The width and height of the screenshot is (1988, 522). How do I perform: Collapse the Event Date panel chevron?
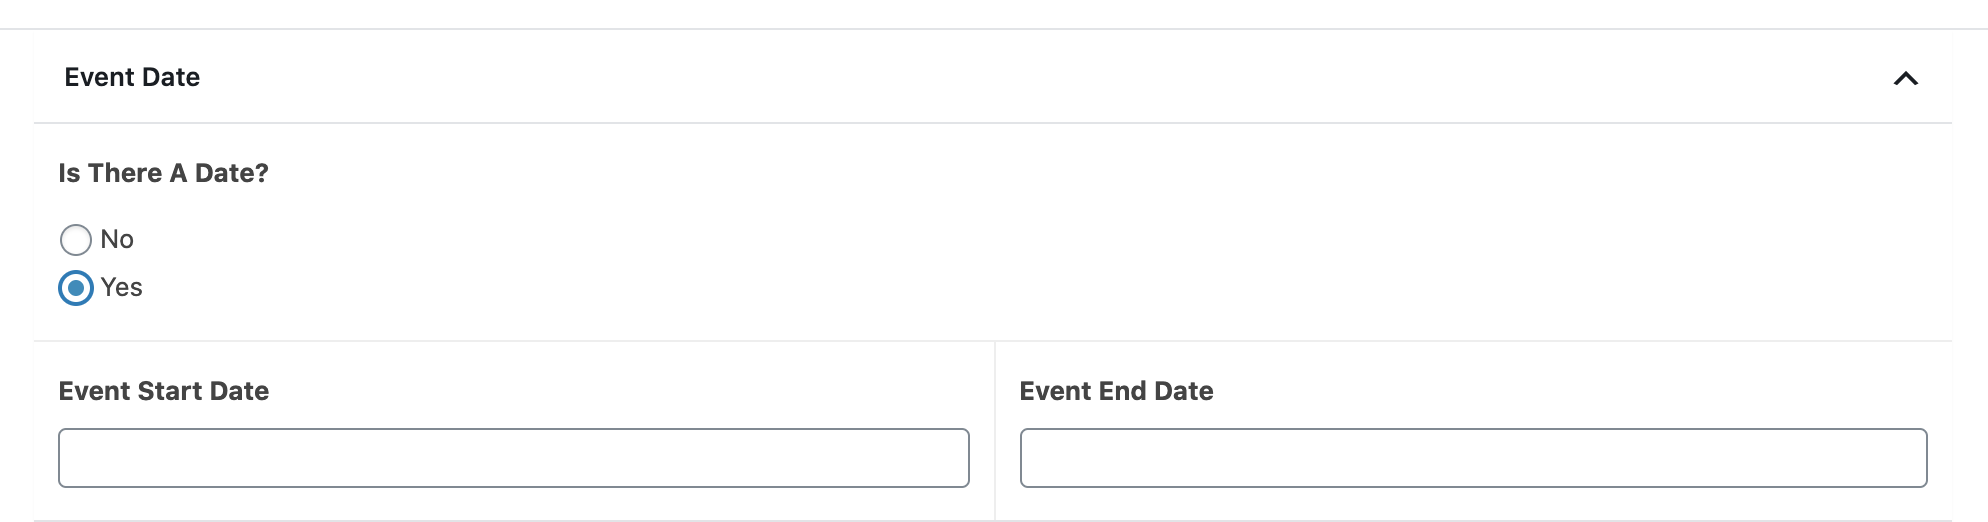tap(1905, 78)
